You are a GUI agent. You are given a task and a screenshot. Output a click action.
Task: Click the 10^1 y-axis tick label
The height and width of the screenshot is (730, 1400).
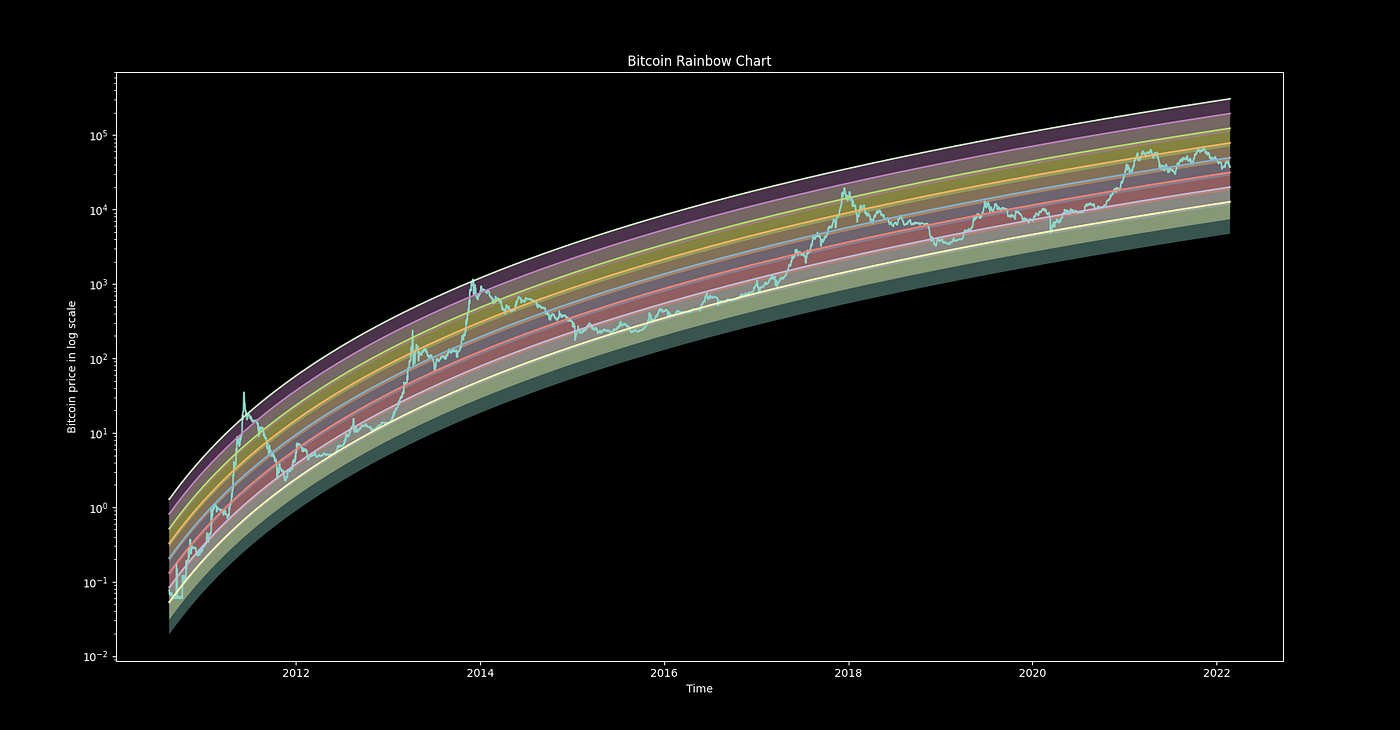[x=98, y=433]
